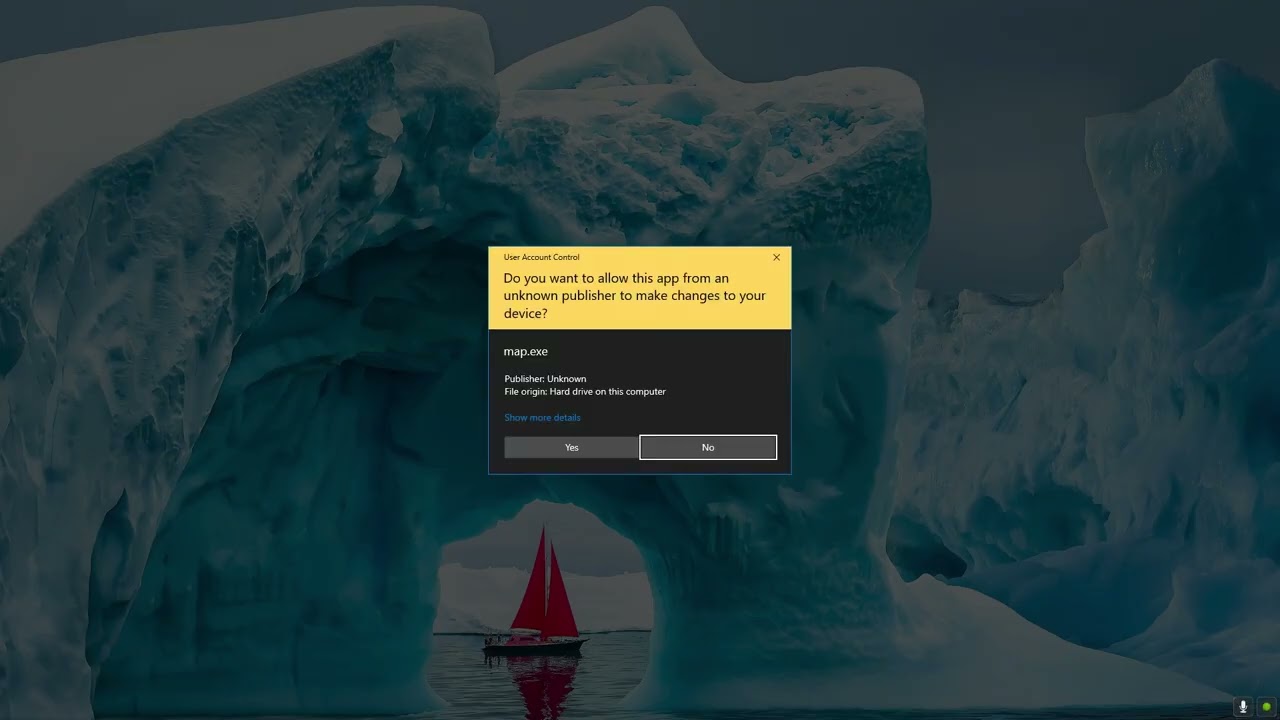Click the User Account Control title text
This screenshot has height=720, width=1280.
[541, 257]
